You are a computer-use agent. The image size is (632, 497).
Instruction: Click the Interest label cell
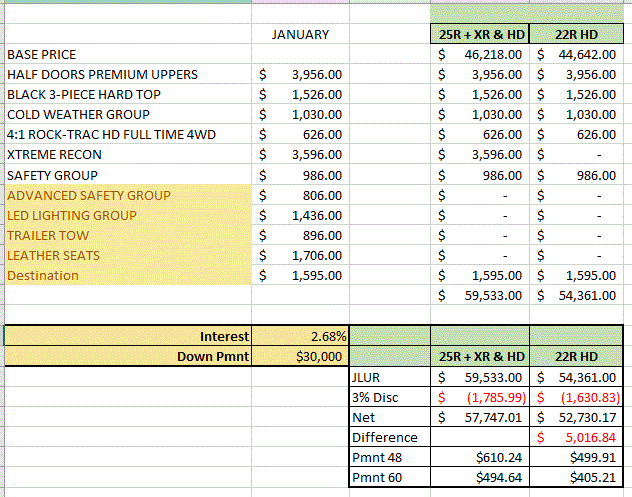[x=128, y=336]
